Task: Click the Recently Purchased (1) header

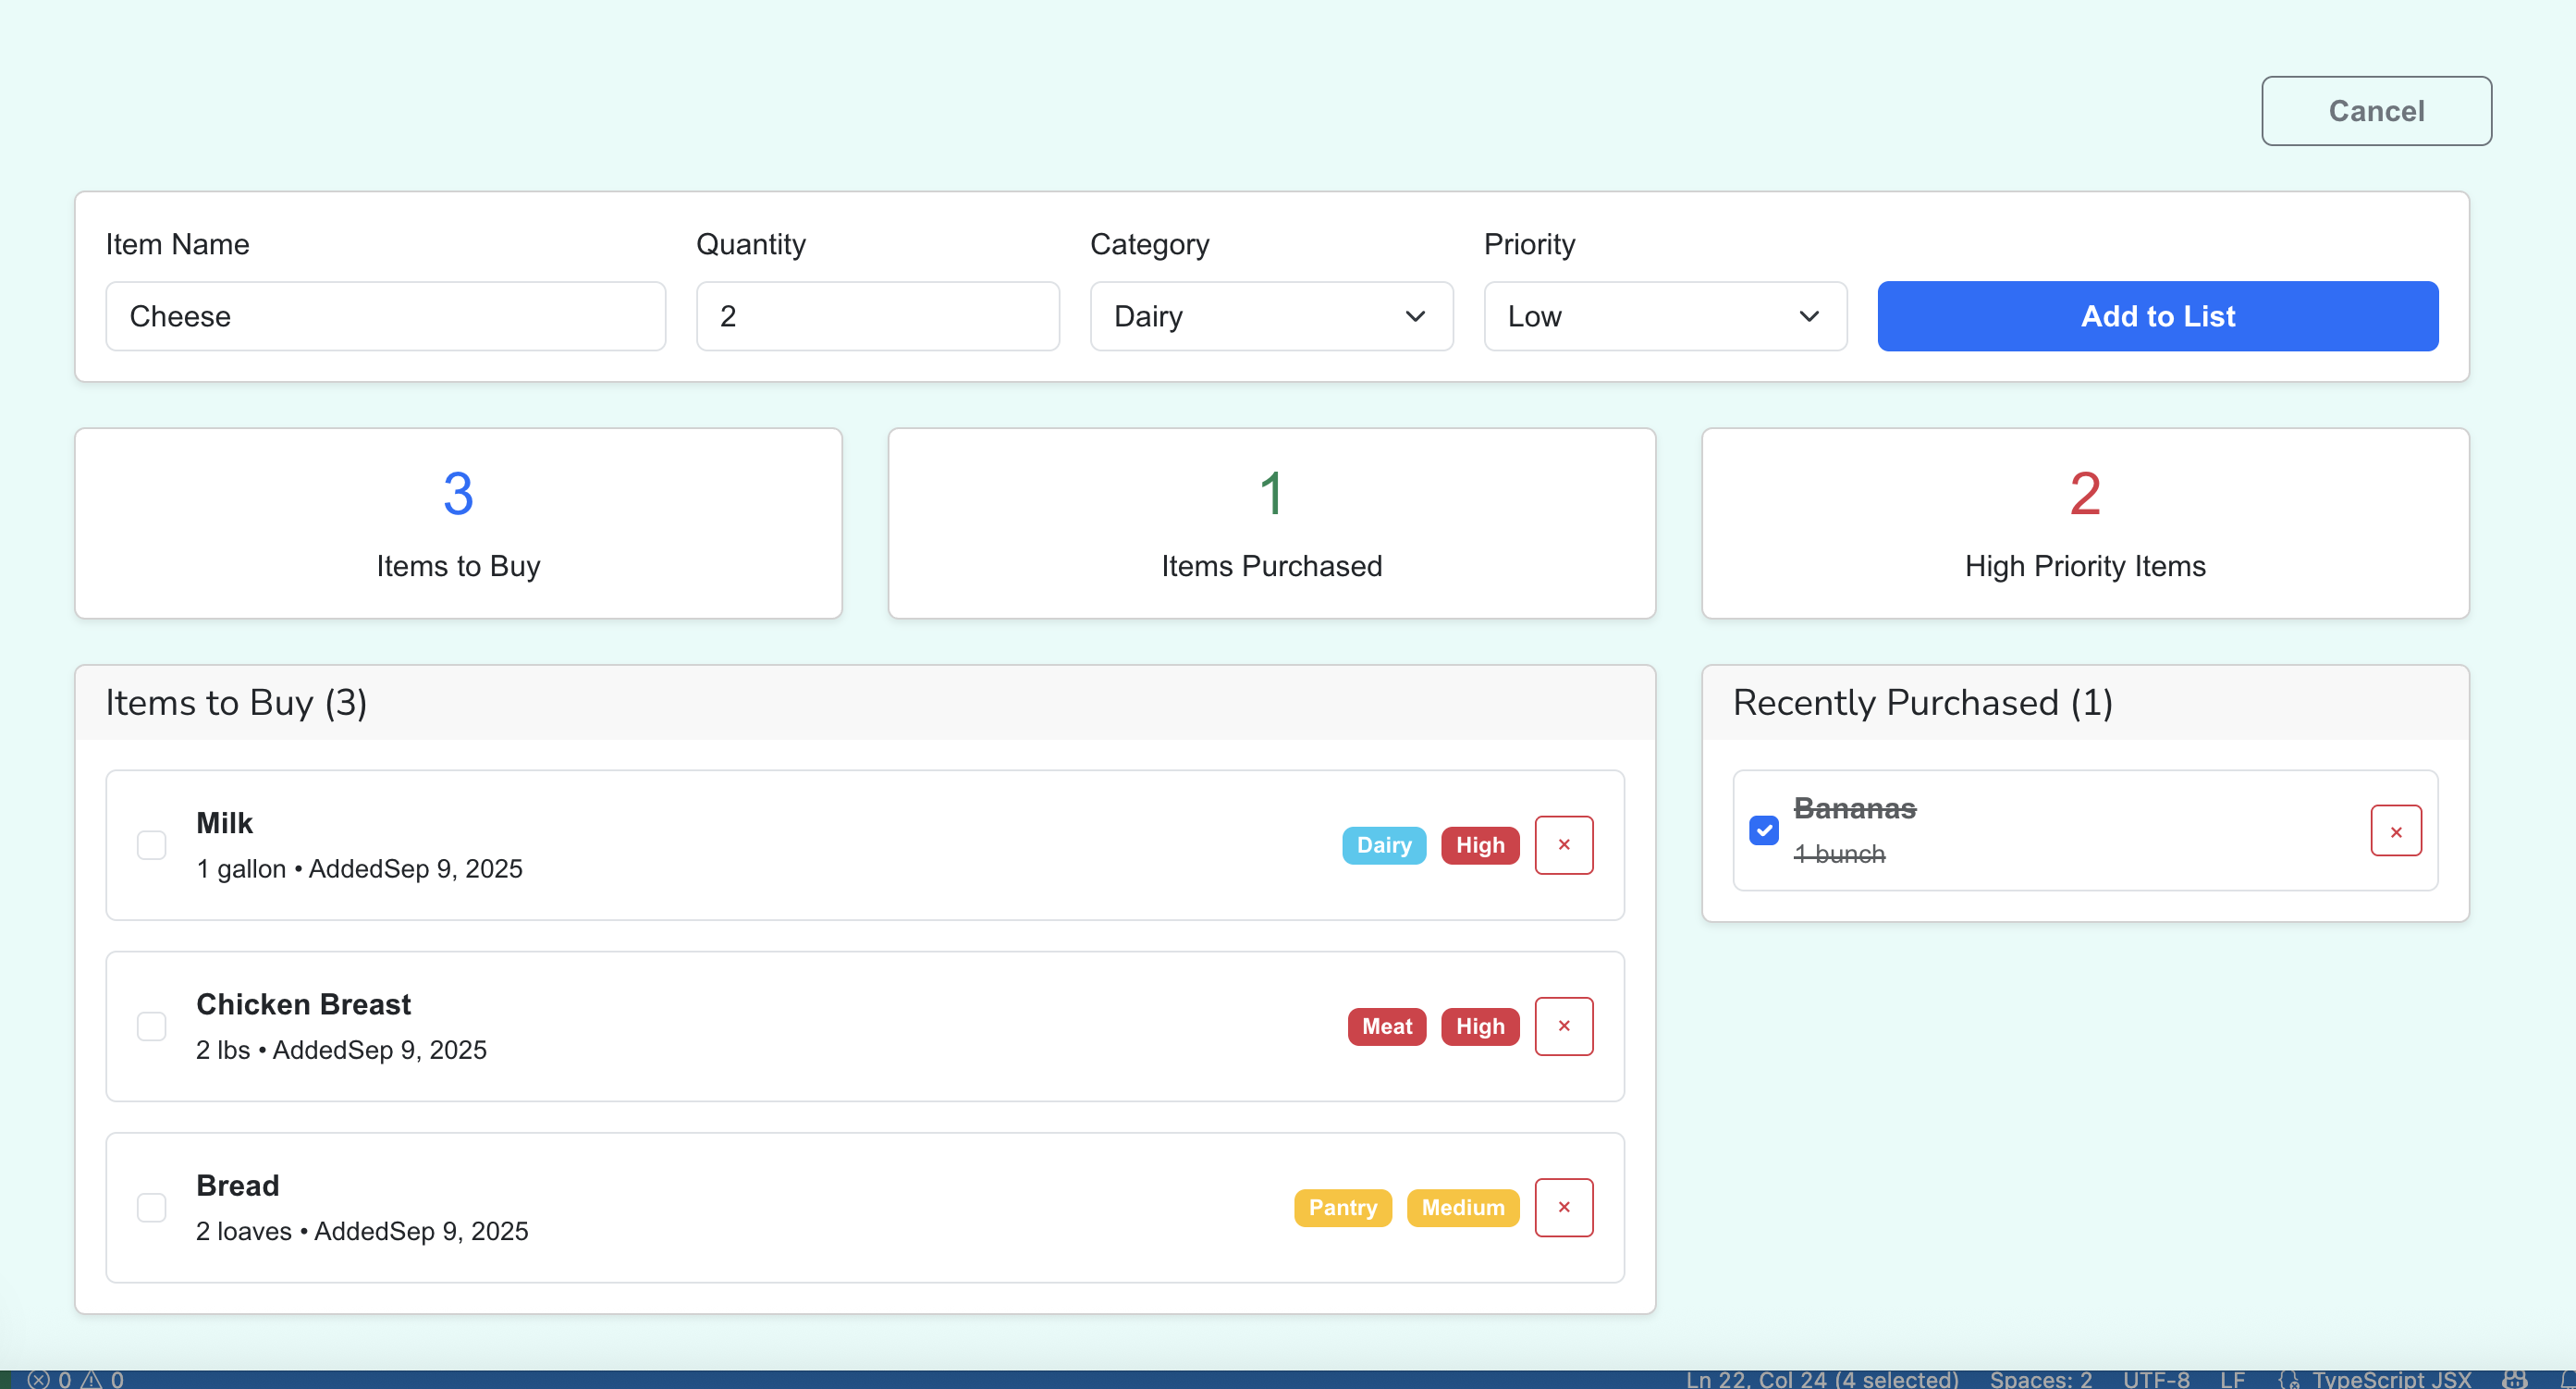Action: tap(1922, 702)
